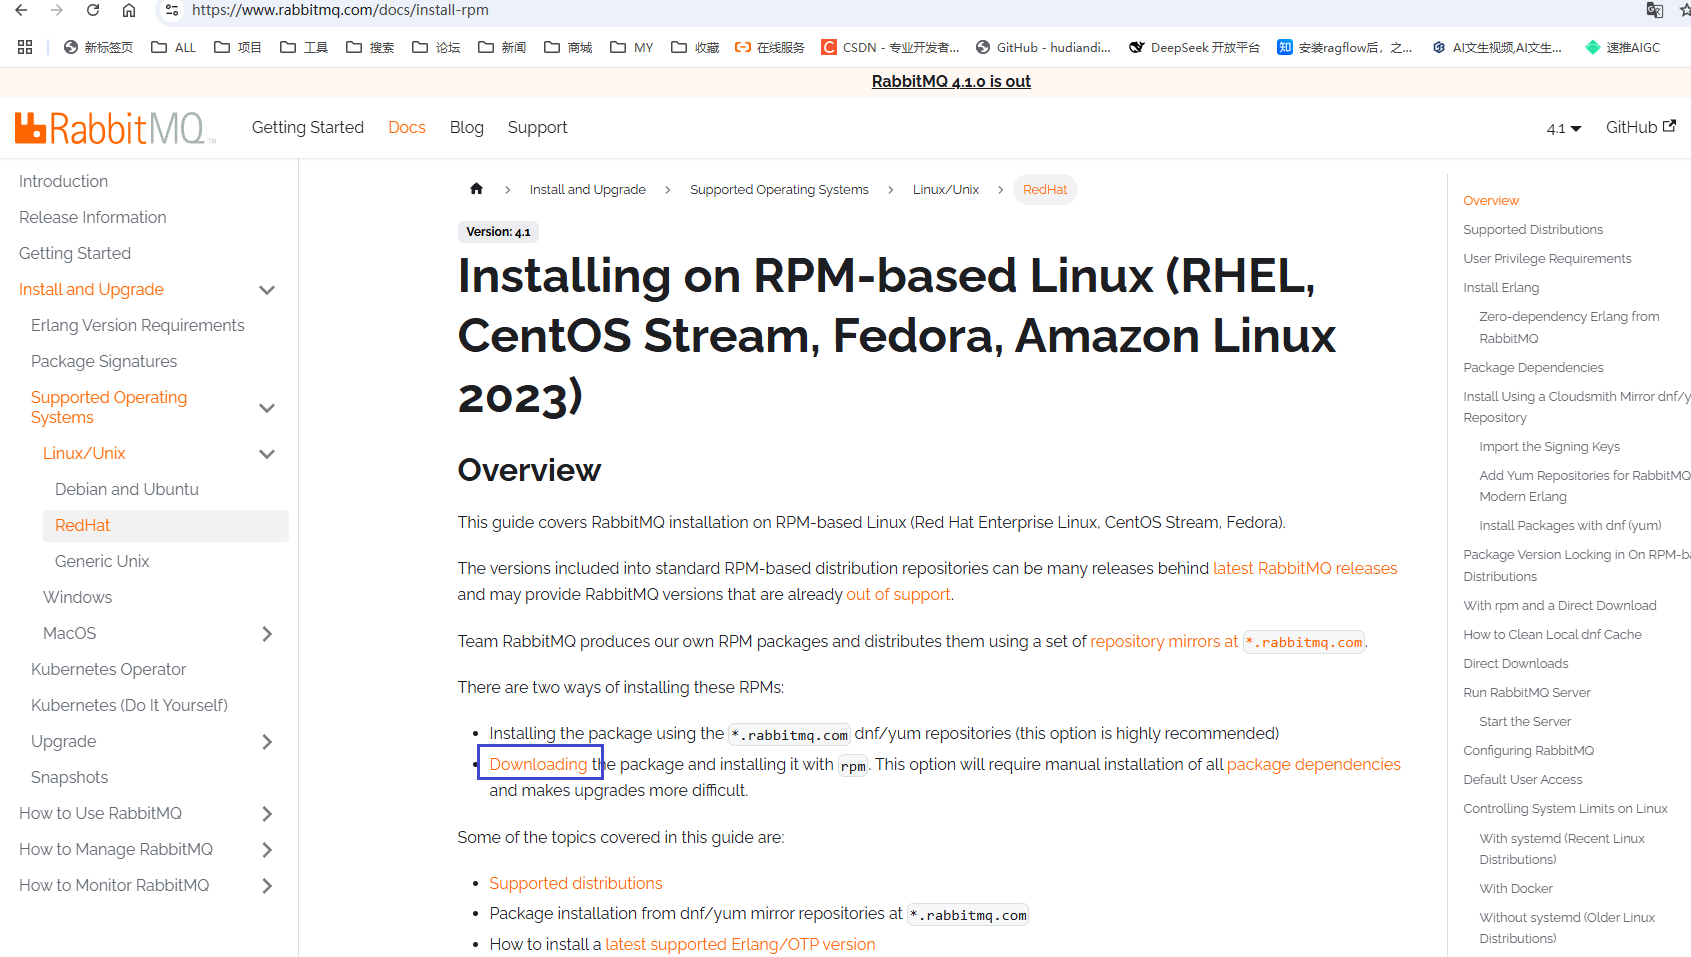
Task: Jump to Direct Downloads in contents
Action: click(1515, 663)
